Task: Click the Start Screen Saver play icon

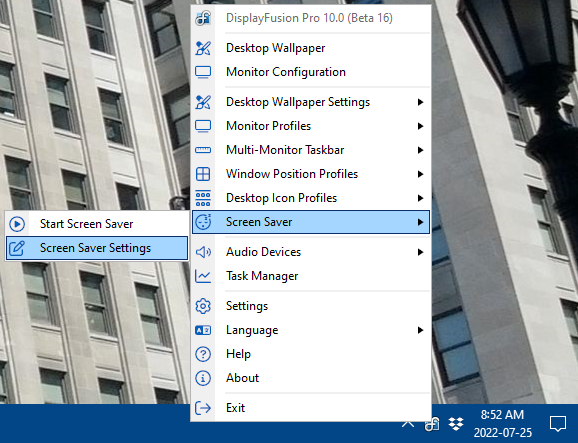Action: tap(17, 224)
